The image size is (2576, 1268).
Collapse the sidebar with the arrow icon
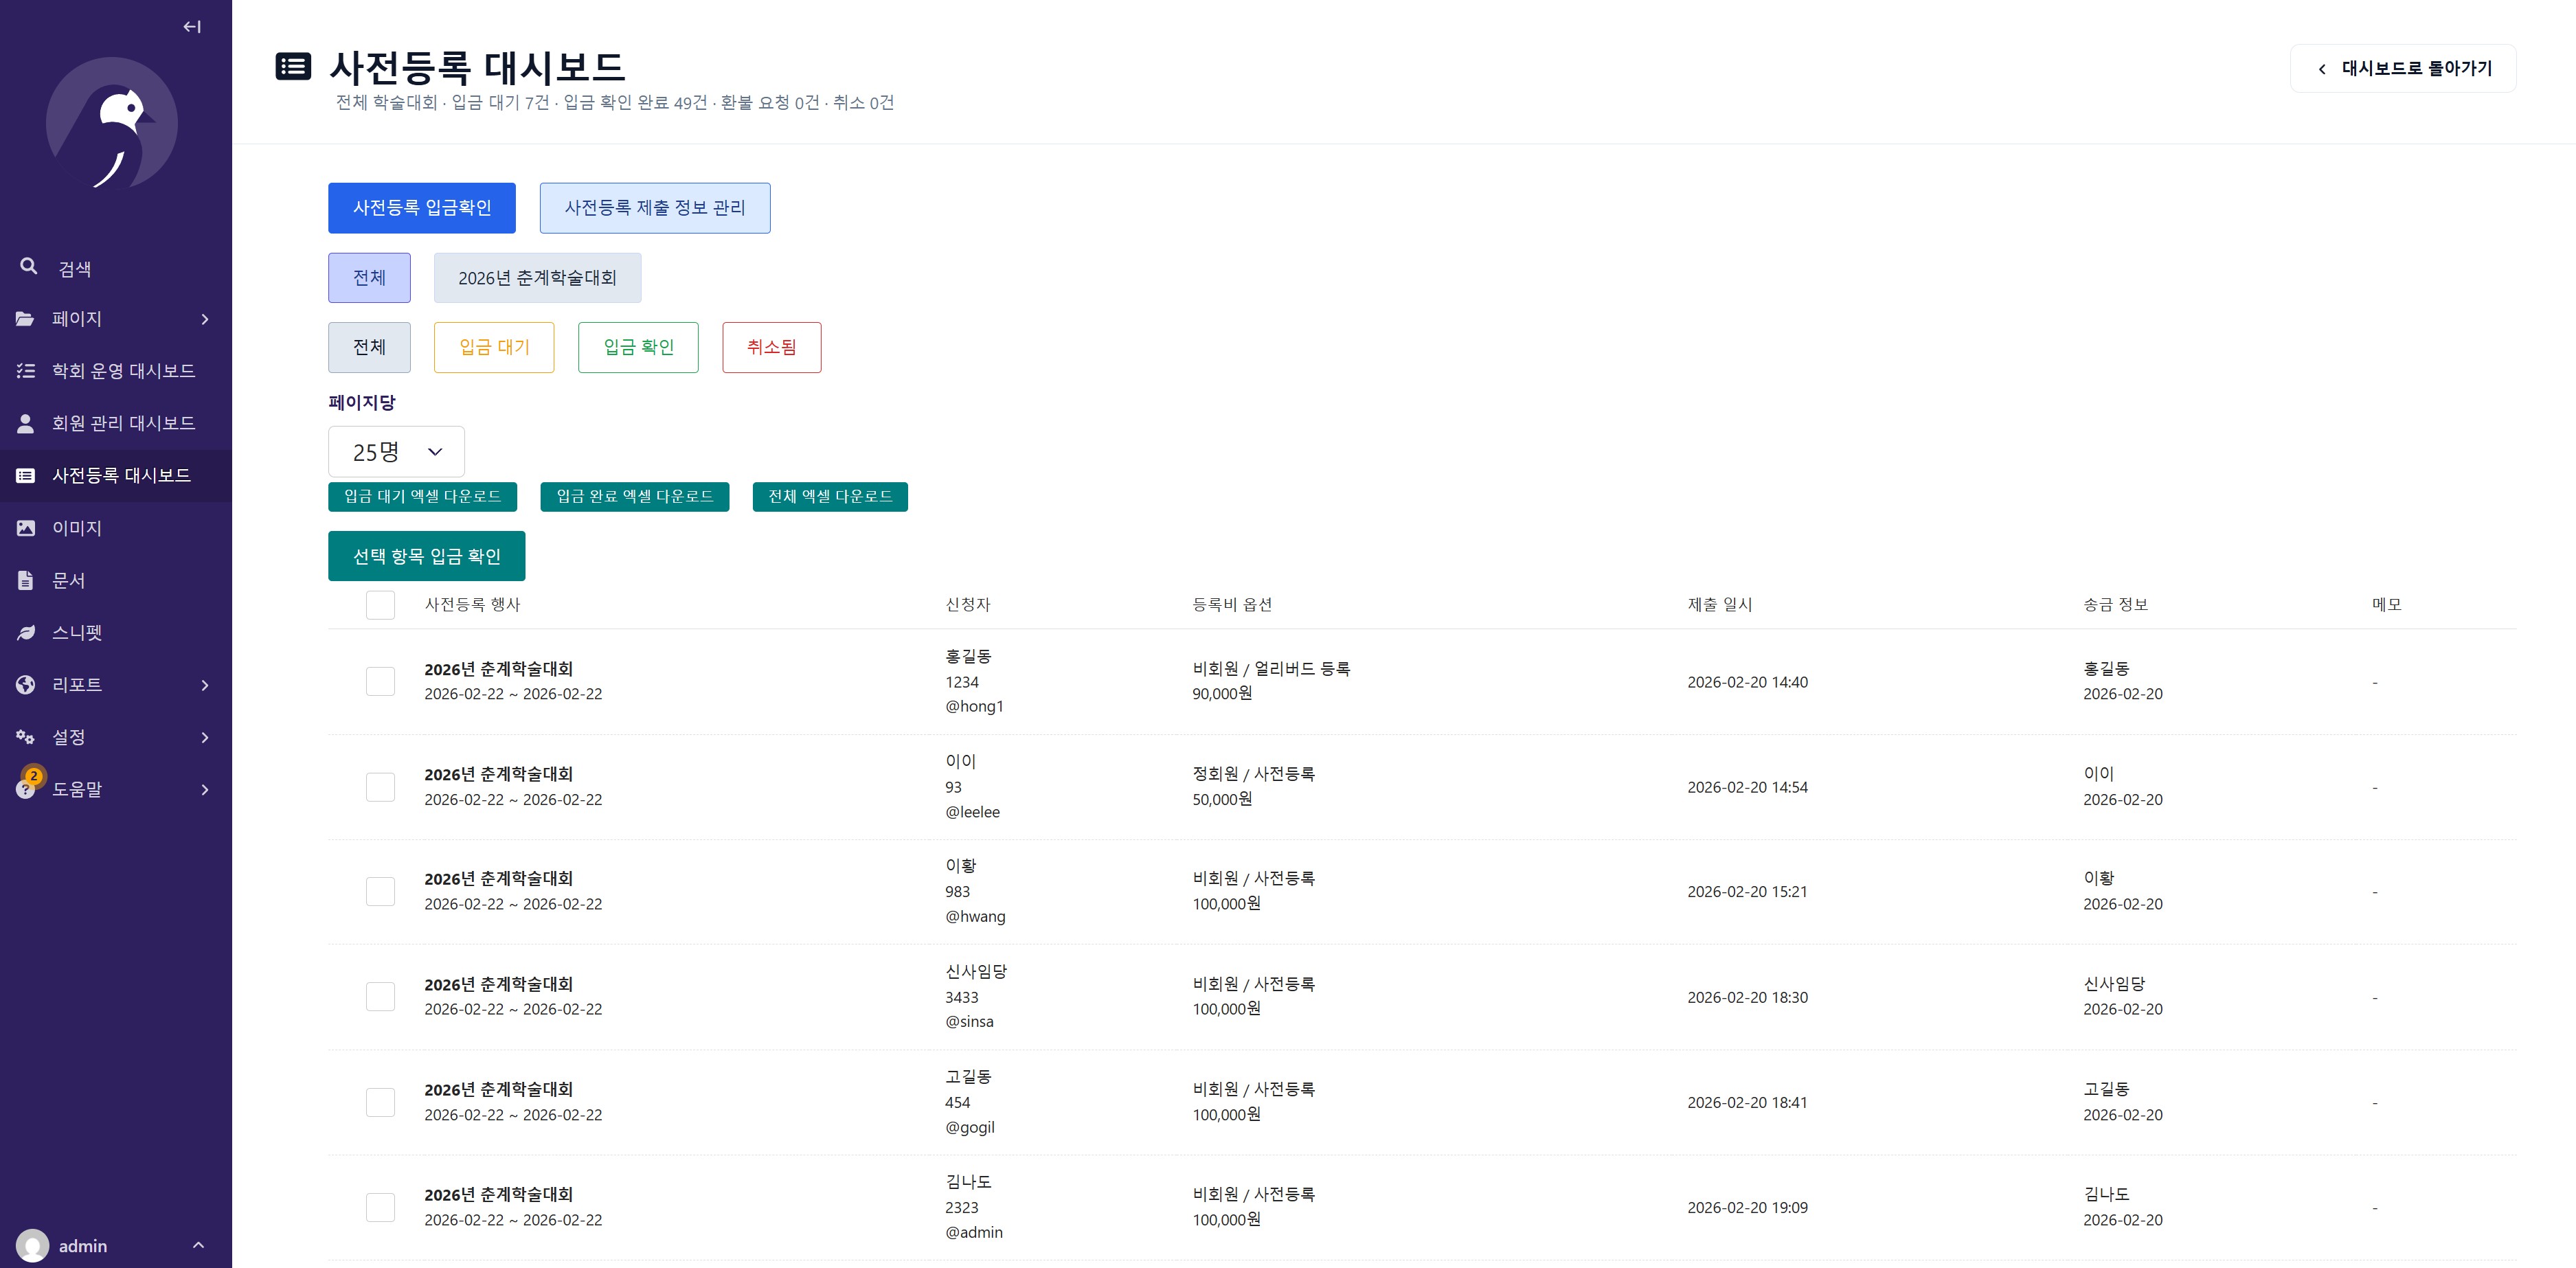pos(191,26)
